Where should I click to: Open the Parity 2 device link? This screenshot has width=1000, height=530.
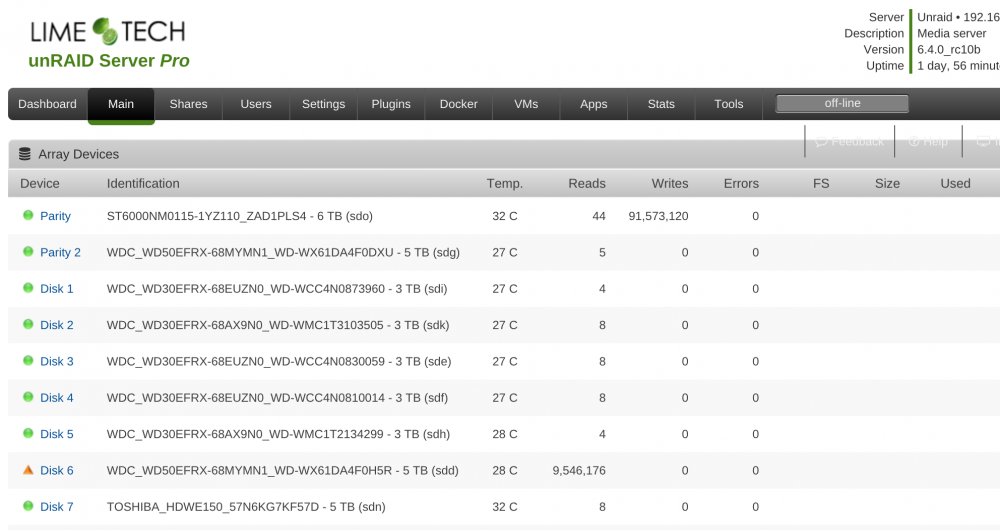[x=61, y=252]
